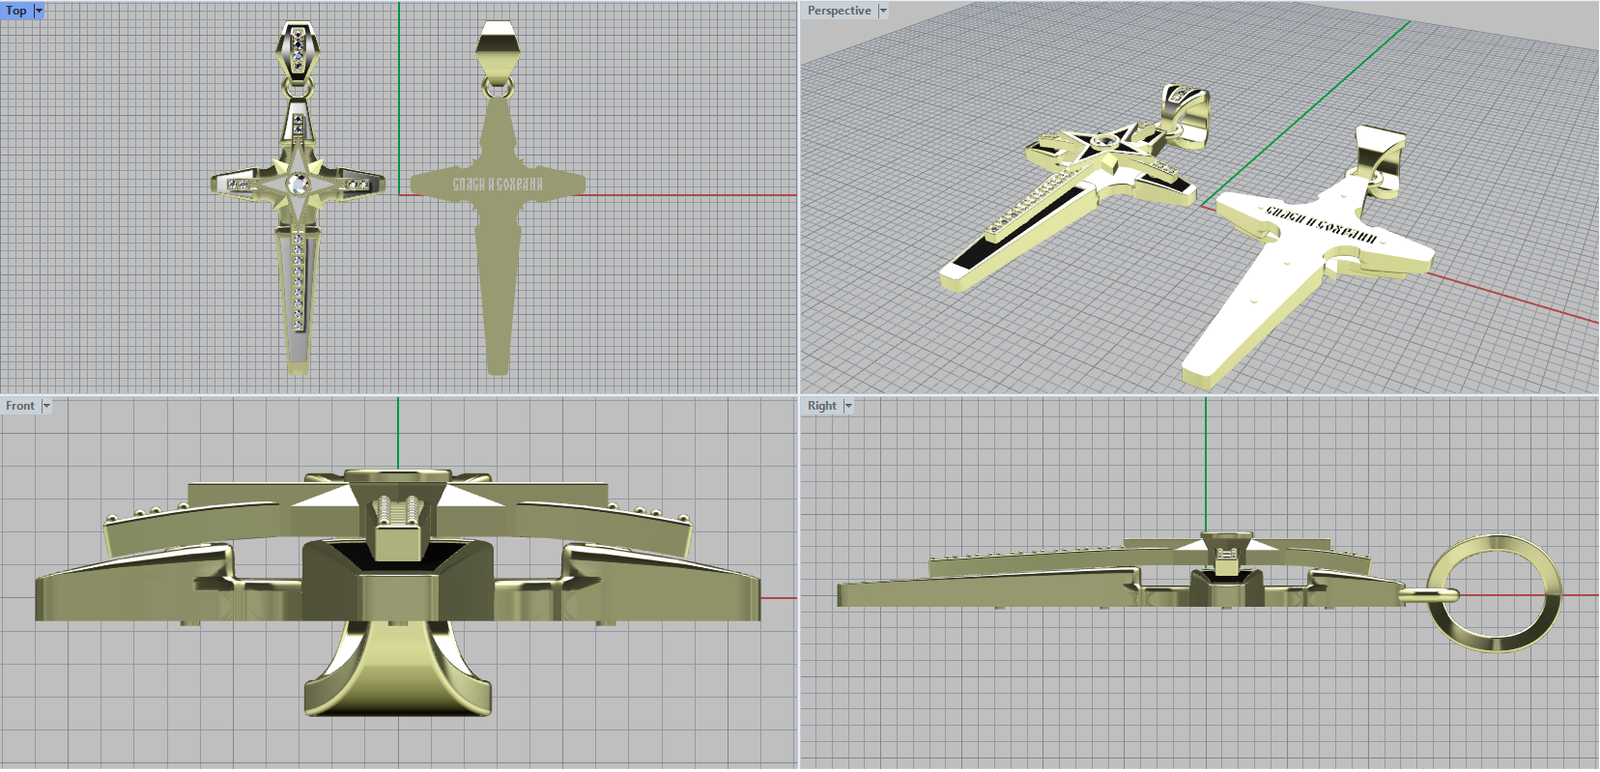Open the Front viewport dropdown arrow
This screenshot has height=772, width=1600.
pyautogui.click(x=46, y=406)
